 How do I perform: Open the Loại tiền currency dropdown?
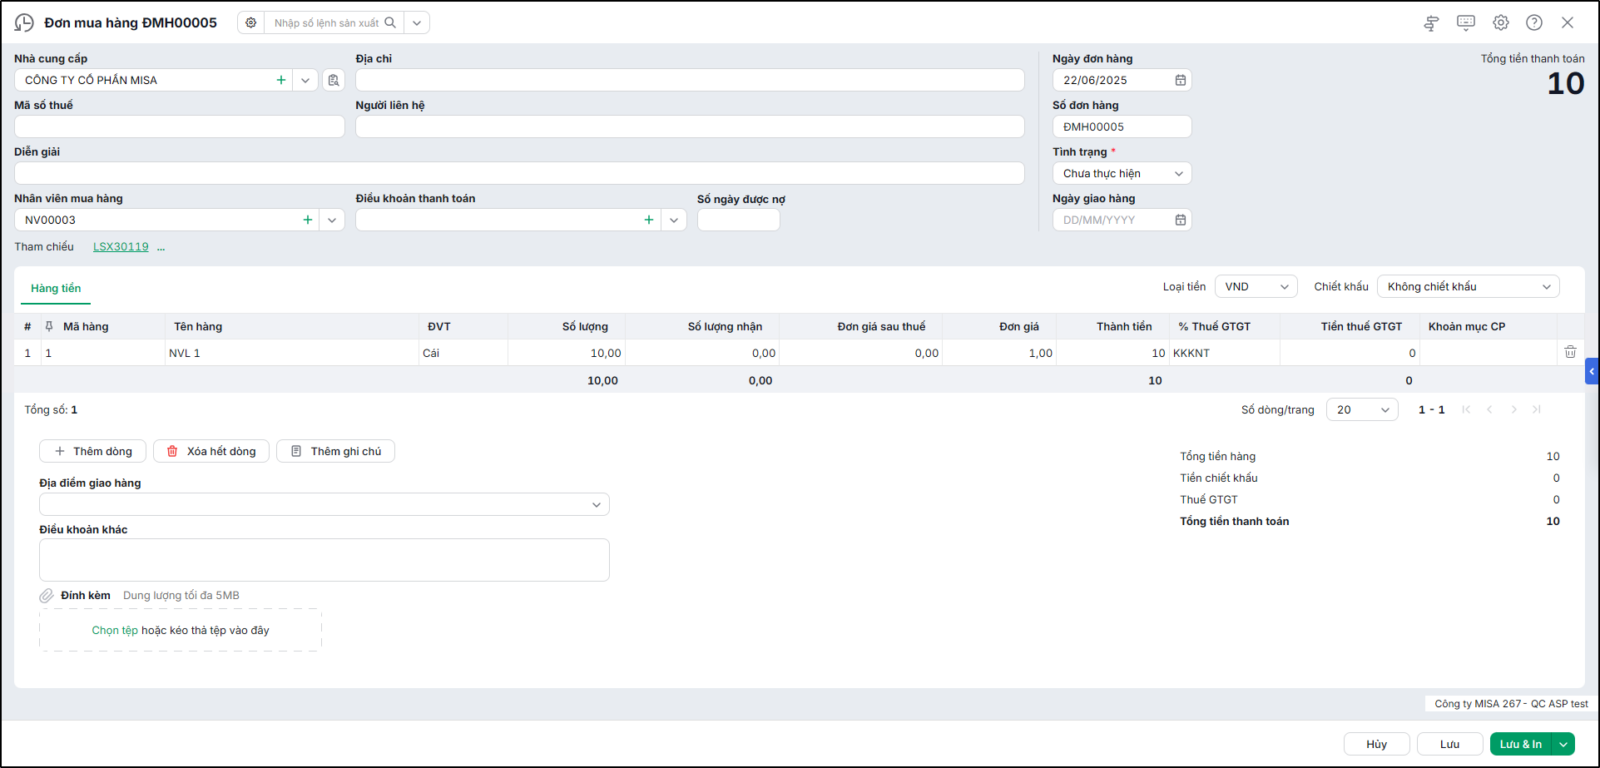point(1256,287)
